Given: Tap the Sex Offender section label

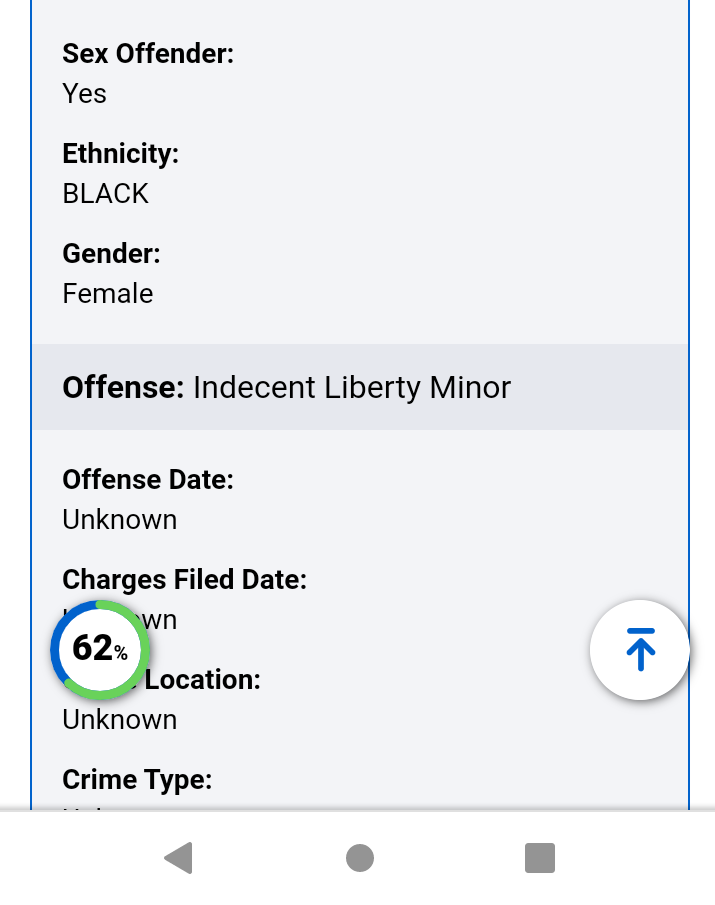Looking at the screenshot, I should 148,54.
